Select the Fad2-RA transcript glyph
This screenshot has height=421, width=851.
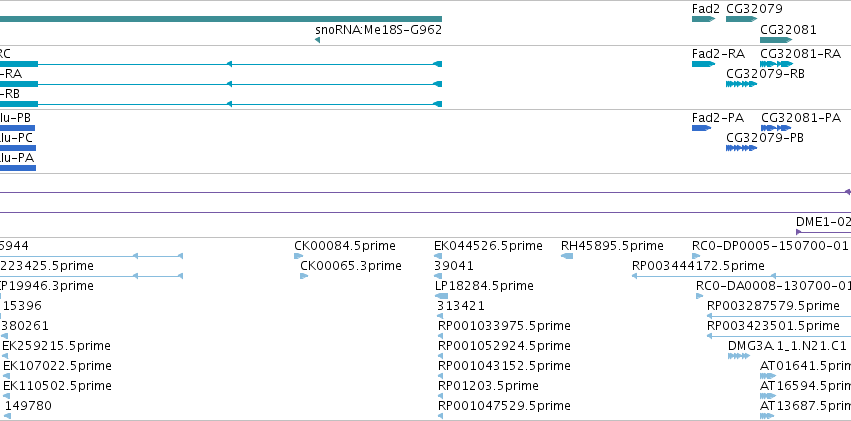(x=703, y=64)
